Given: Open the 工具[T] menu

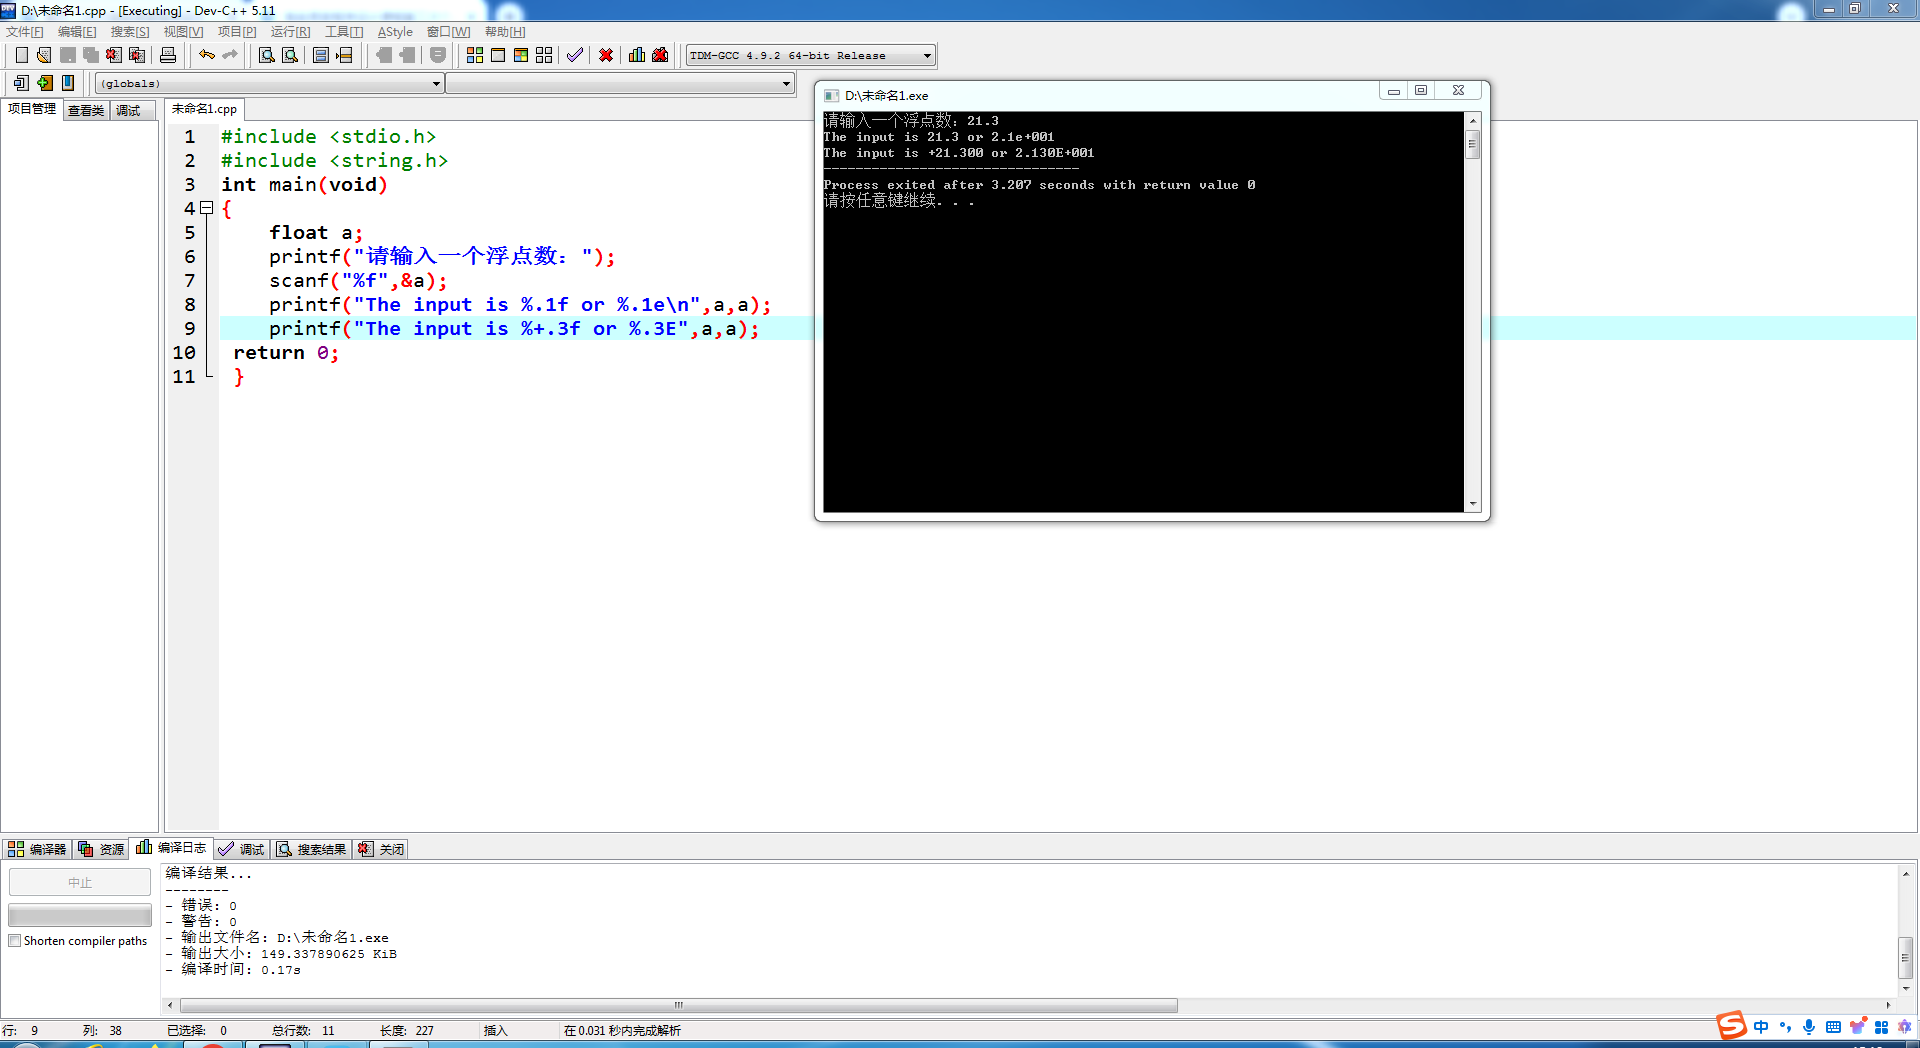Looking at the screenshot, I should pos(344,32).
